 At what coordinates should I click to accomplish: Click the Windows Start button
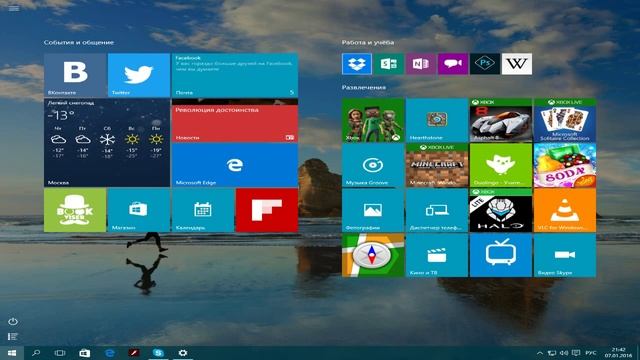tap(12, 353)
